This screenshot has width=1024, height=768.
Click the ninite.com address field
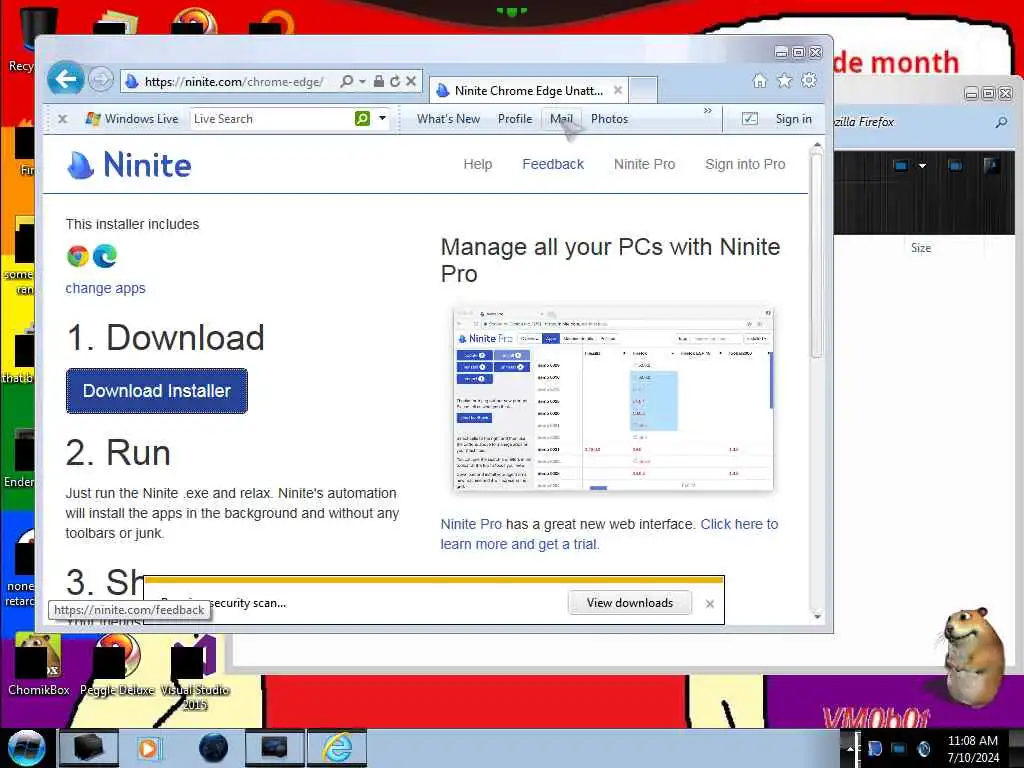click(x=234, y=82)
